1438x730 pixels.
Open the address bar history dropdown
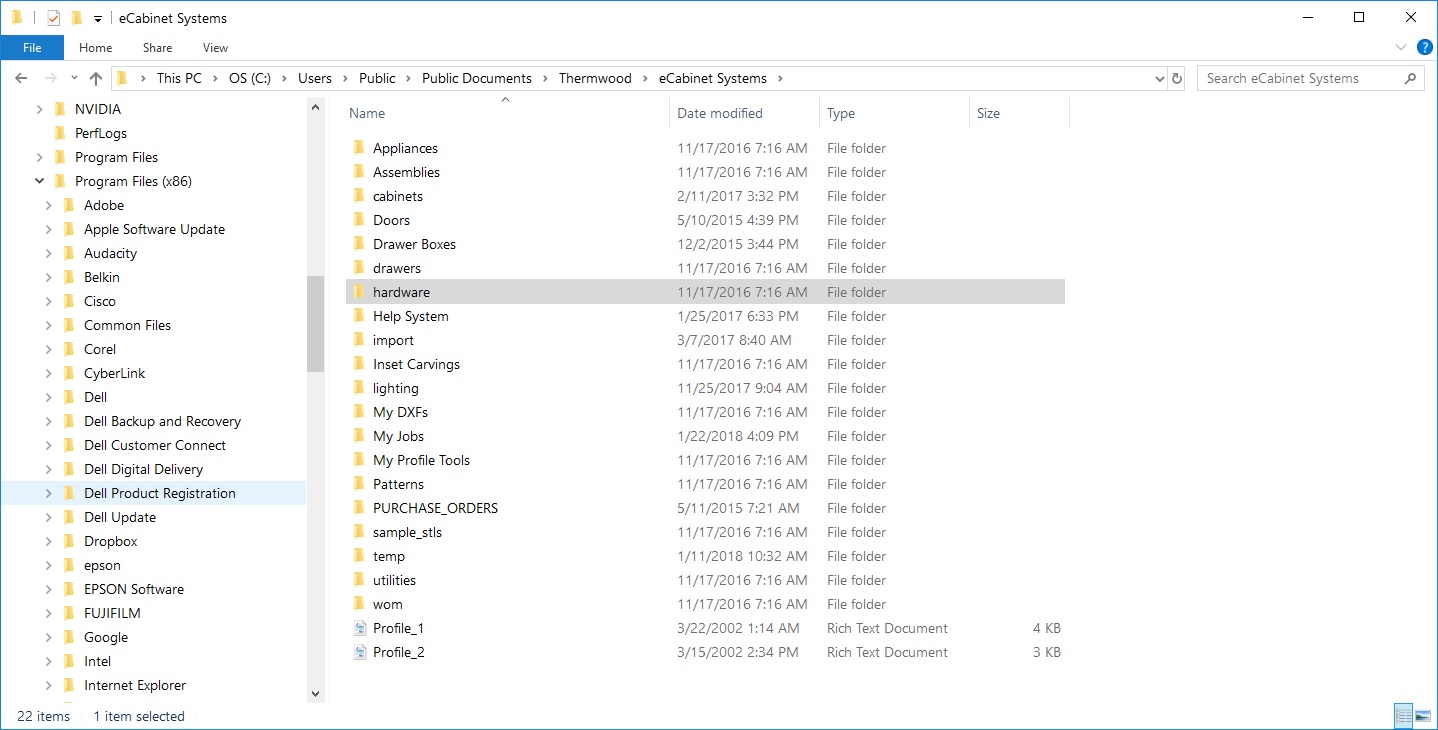coord(1159,78)
